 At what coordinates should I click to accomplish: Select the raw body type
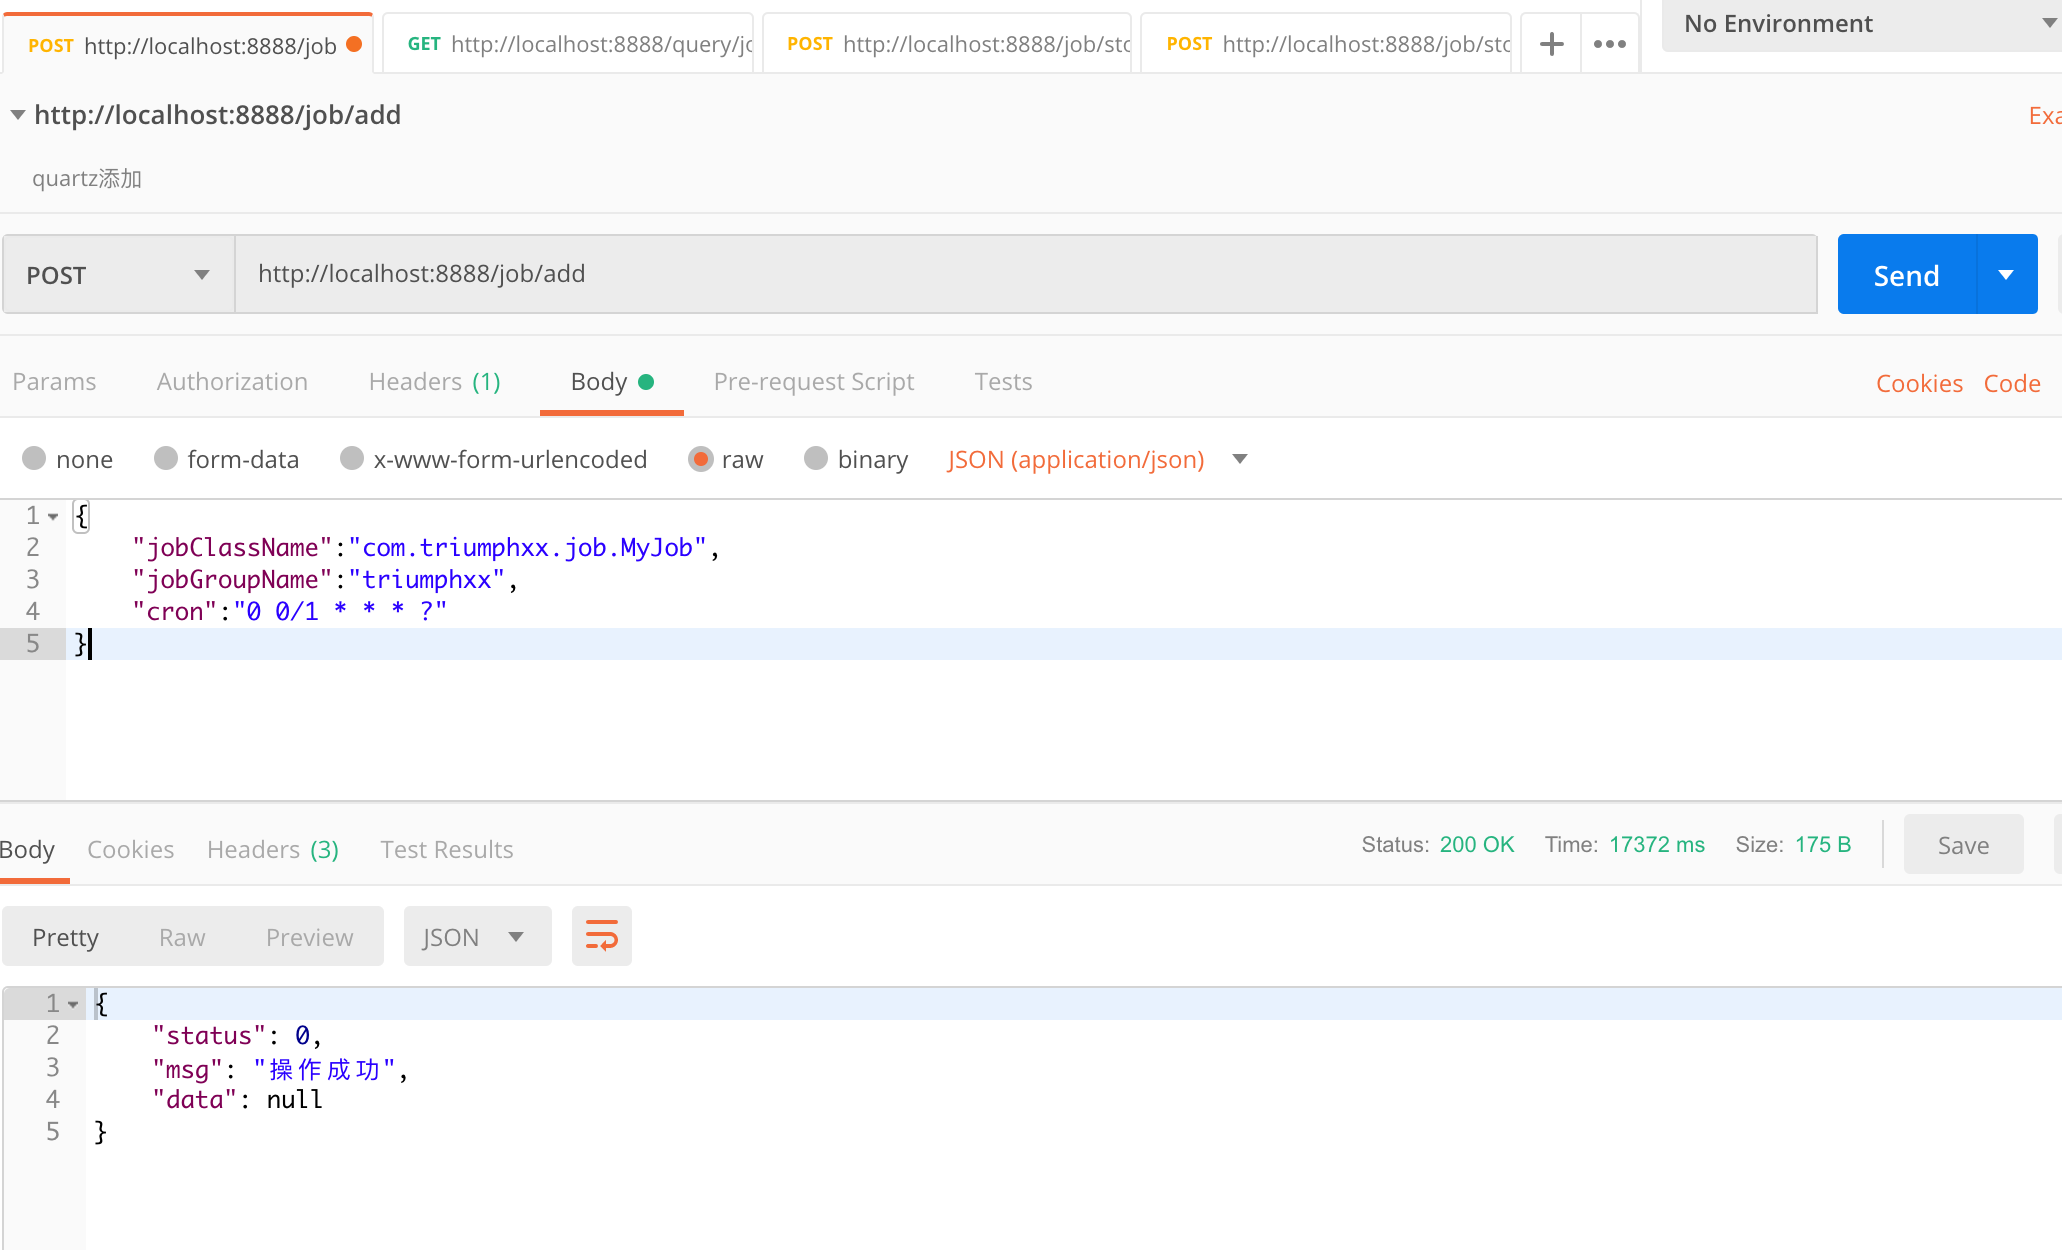(726, 459)
